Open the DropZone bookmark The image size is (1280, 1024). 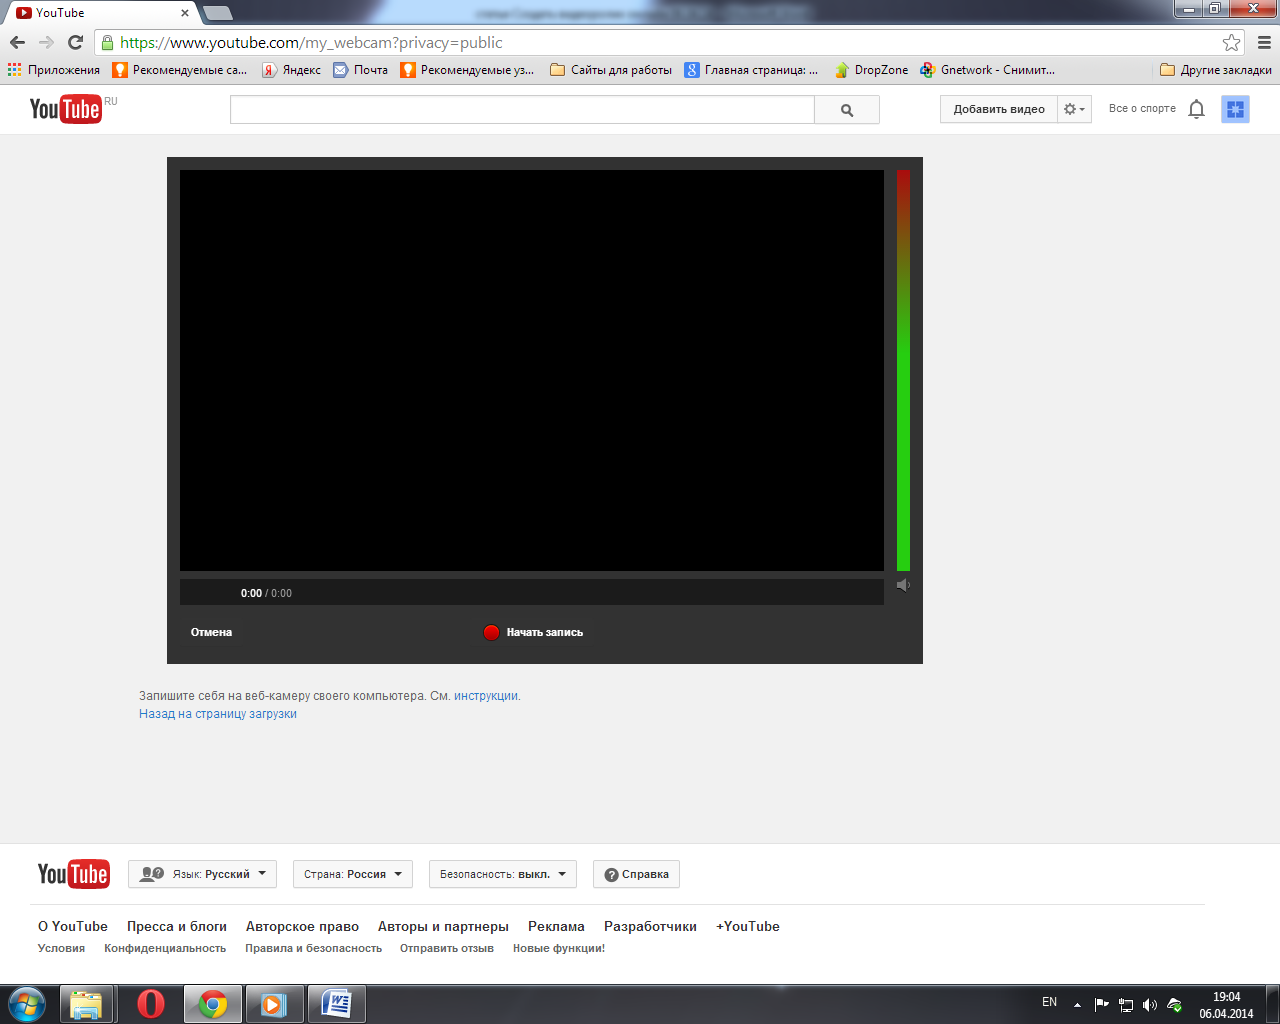(x=871, y=70)
